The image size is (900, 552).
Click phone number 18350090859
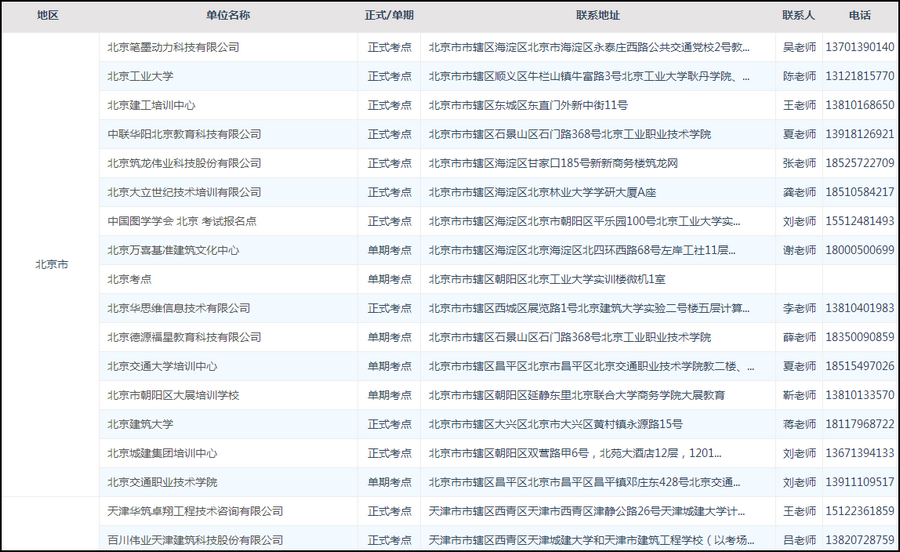860,337
